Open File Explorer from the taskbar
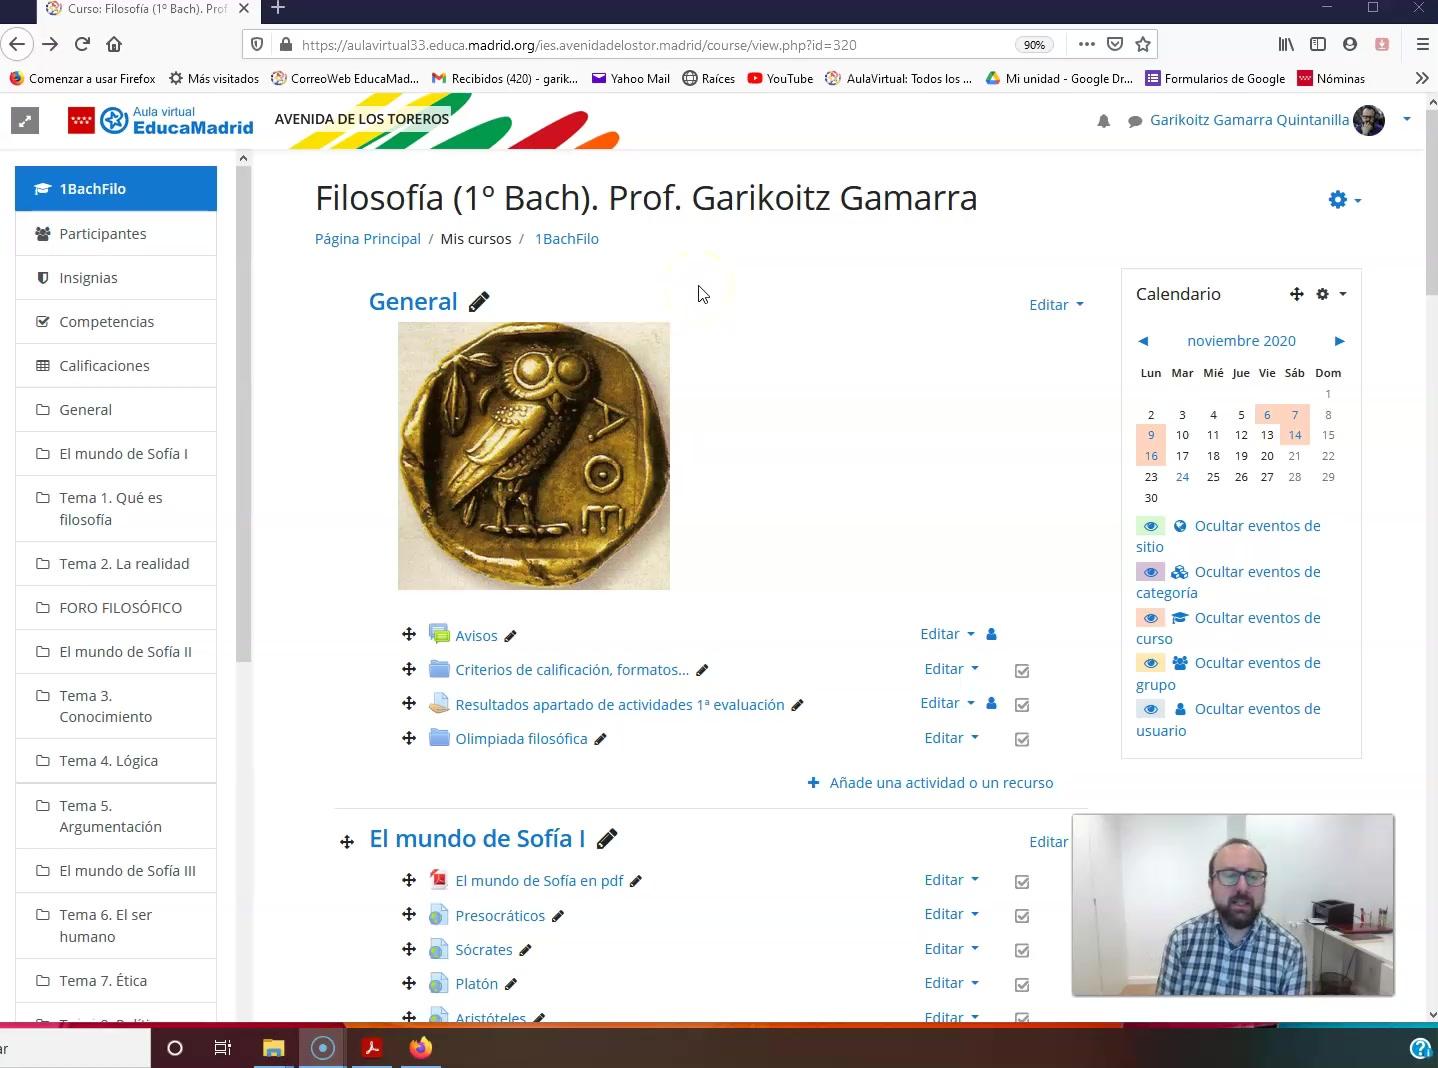Image resolution: width=1438 pixels, height=1068 pixels. pos(273,1047)
